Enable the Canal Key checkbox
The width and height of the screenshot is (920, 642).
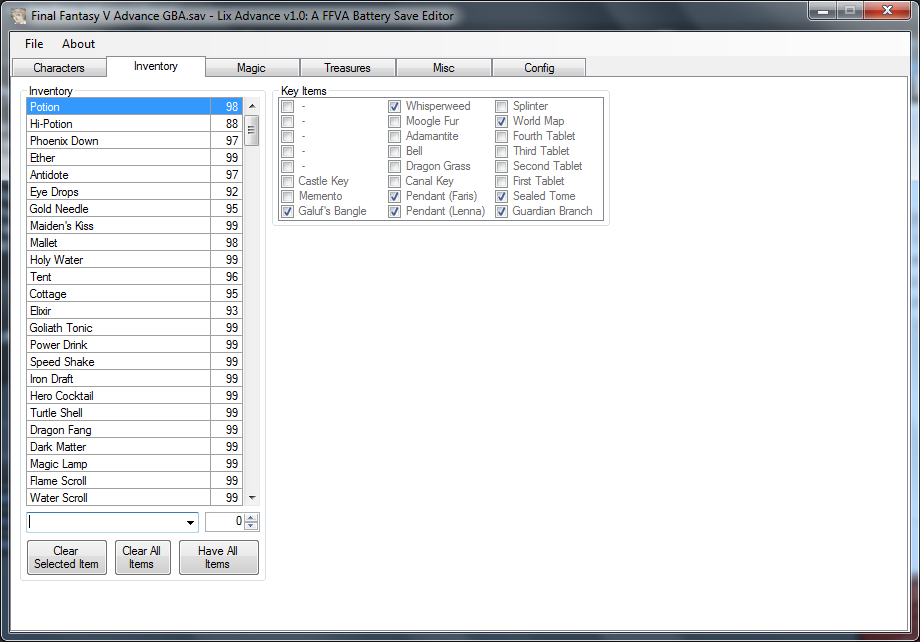[x=394, y=182]
